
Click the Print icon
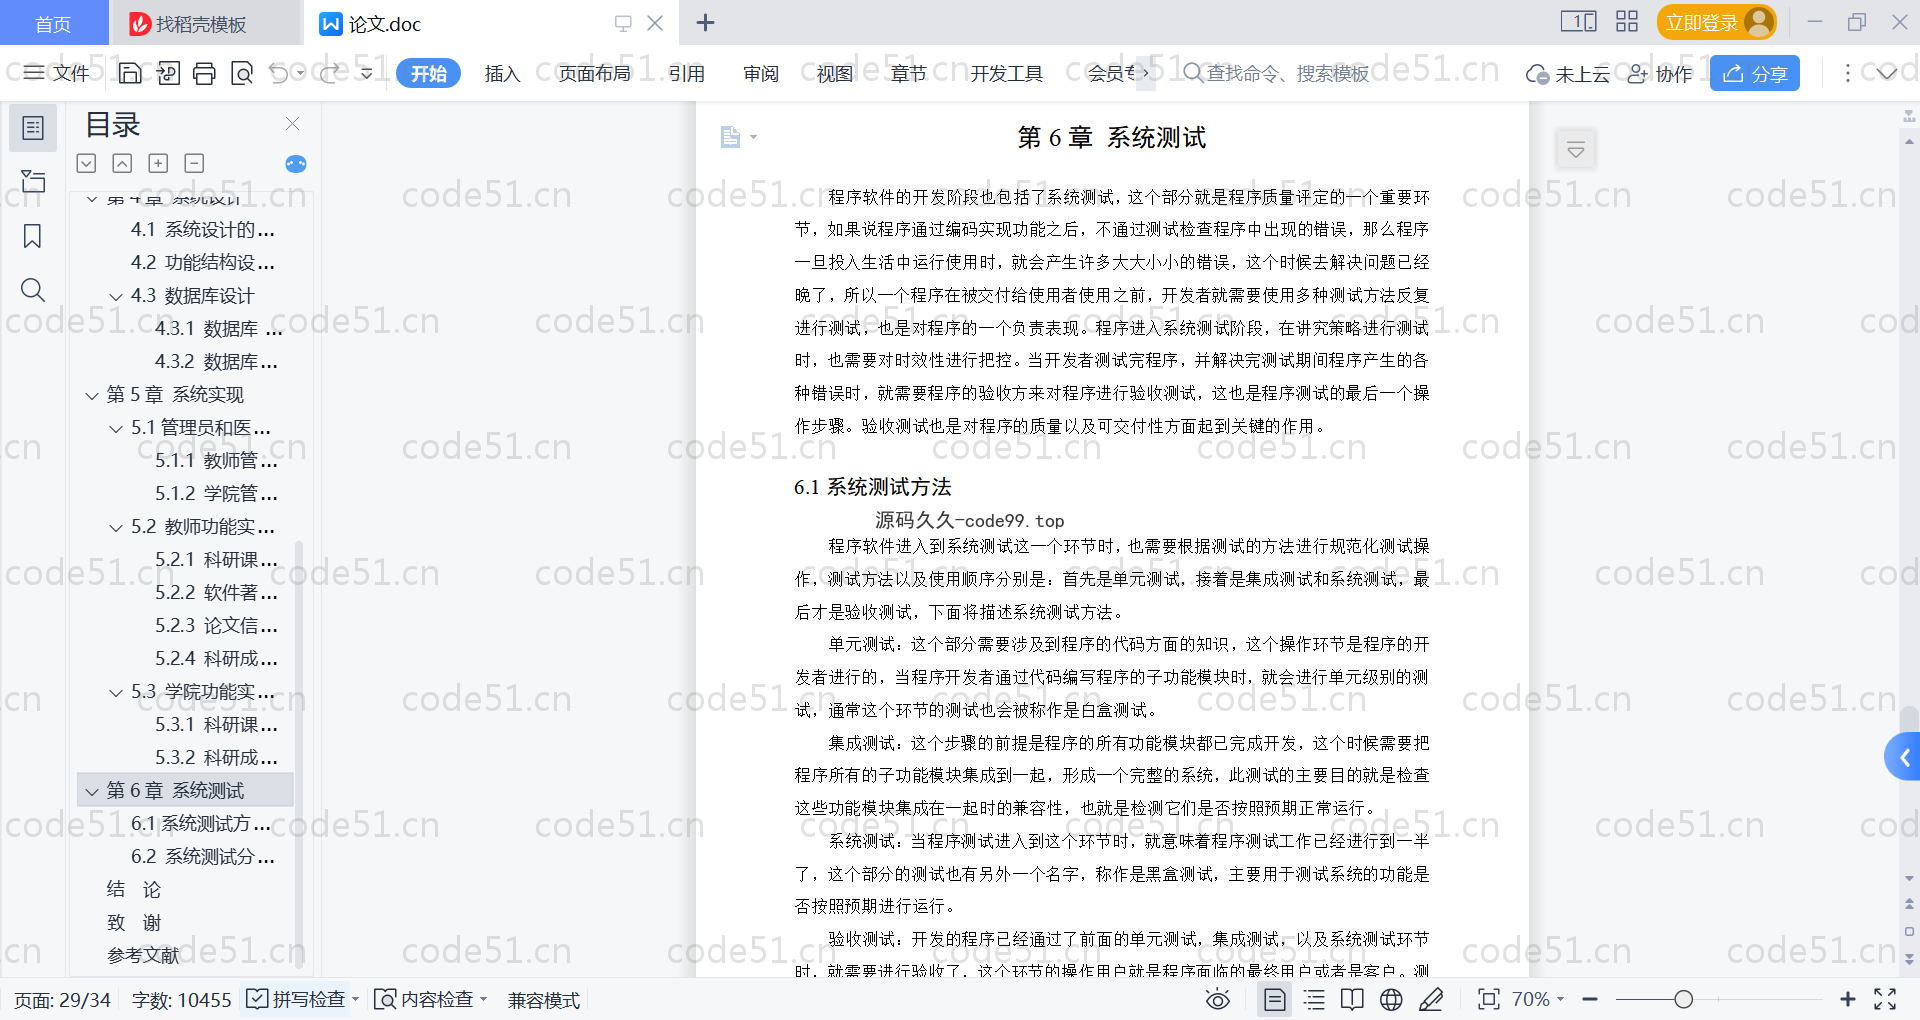205,73
